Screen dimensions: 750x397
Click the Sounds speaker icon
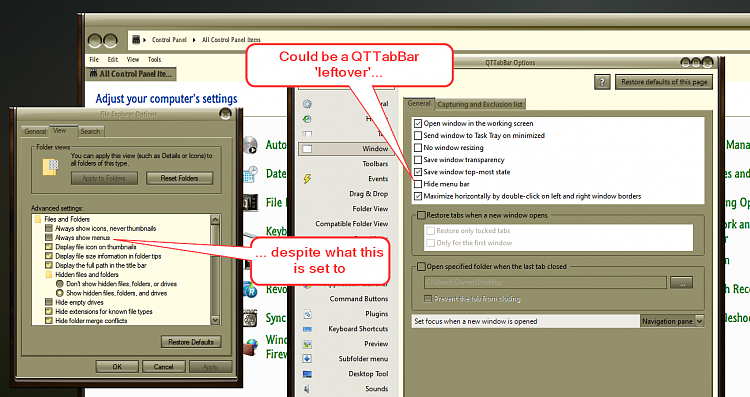[x=307, y=389]
